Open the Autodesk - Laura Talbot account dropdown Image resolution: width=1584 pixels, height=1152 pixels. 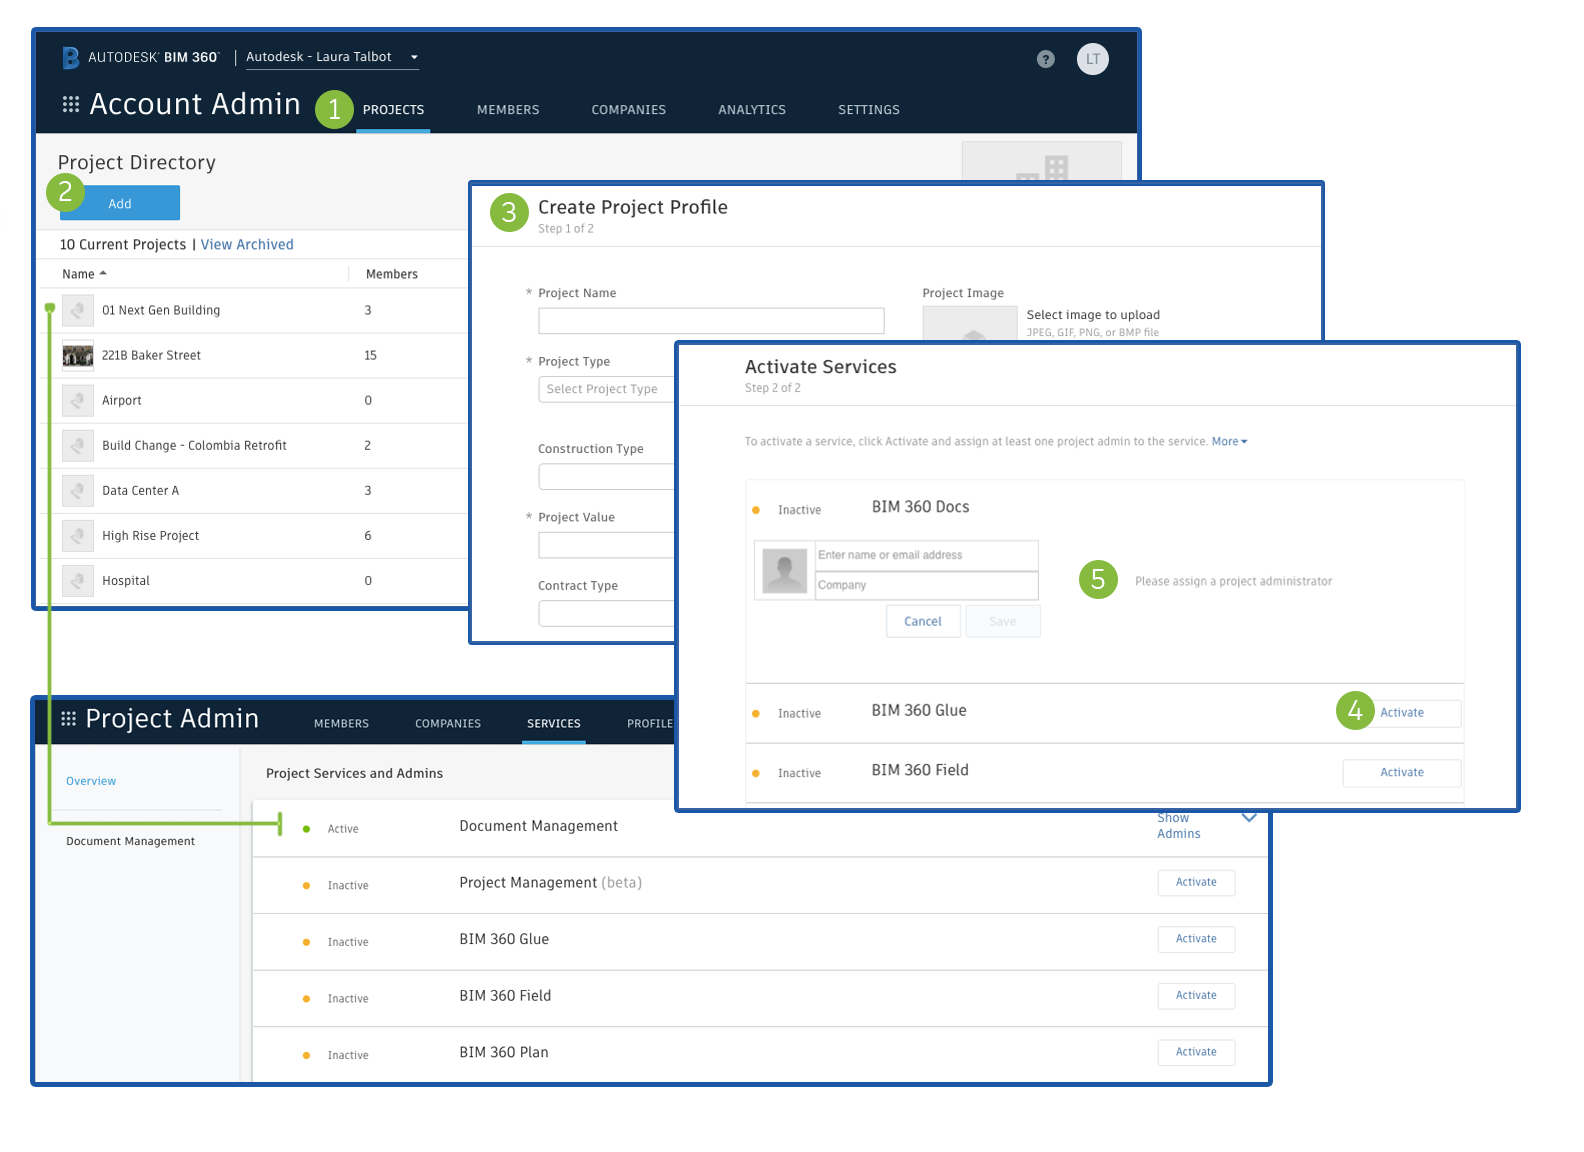click(x=332, y=57)
